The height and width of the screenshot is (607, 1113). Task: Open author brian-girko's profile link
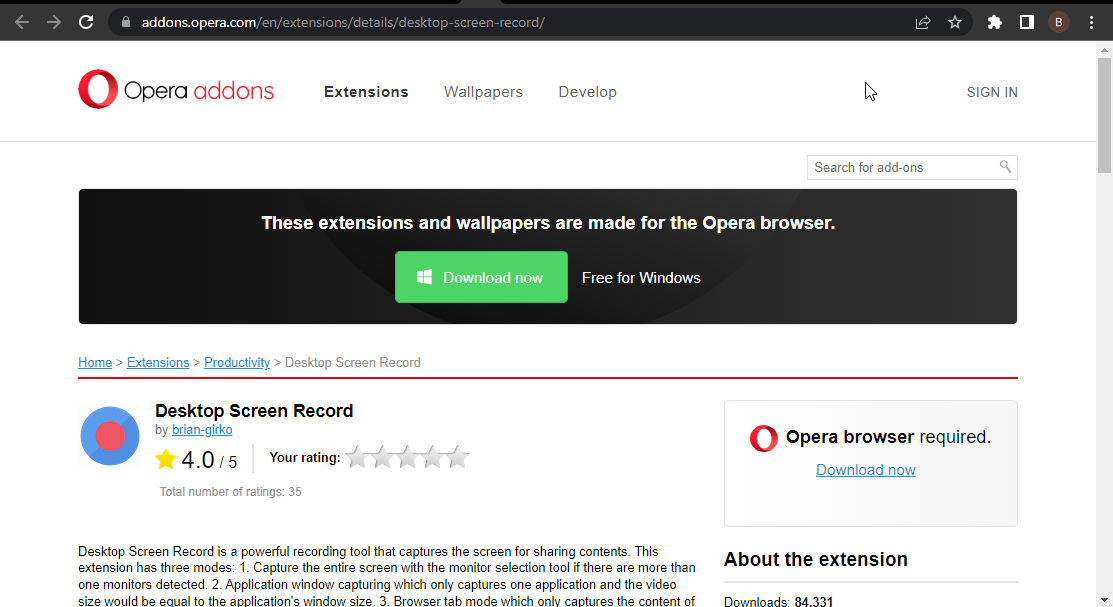point(202,430)
